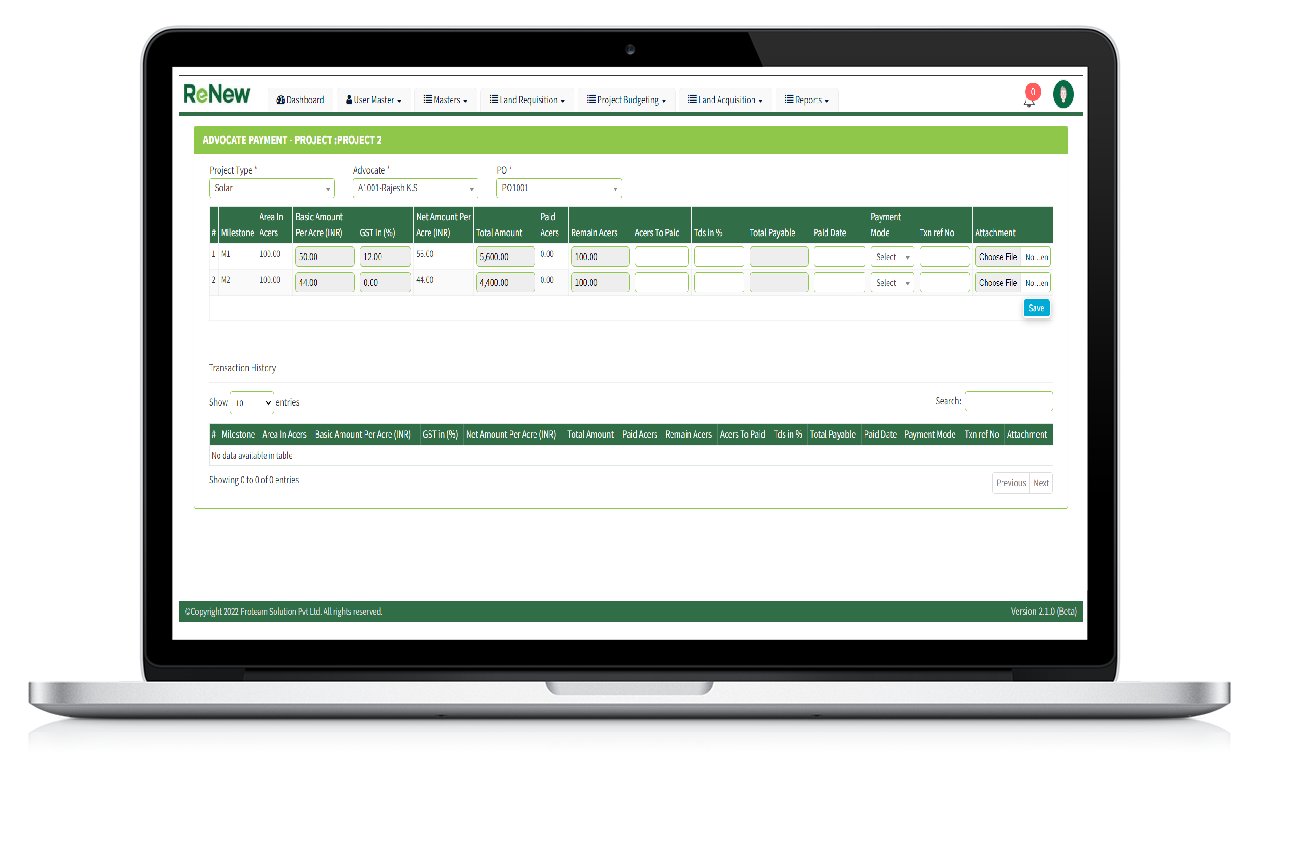Click the transaction history Search field
Image resolution: width=1304 pixels, height=866 pixels.
pyautogui.click(x=1008, y=401)
